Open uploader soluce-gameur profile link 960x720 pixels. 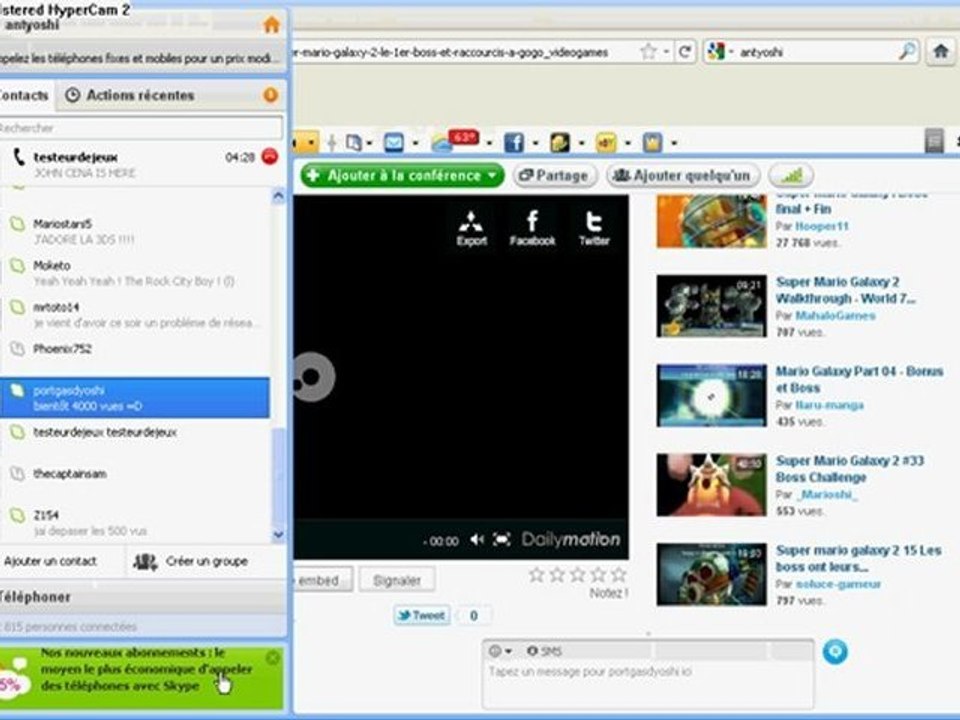point(838,583)
